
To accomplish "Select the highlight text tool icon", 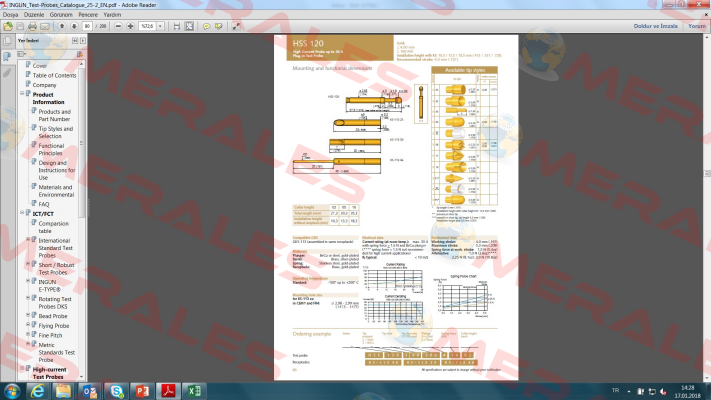I will (219, 26).
